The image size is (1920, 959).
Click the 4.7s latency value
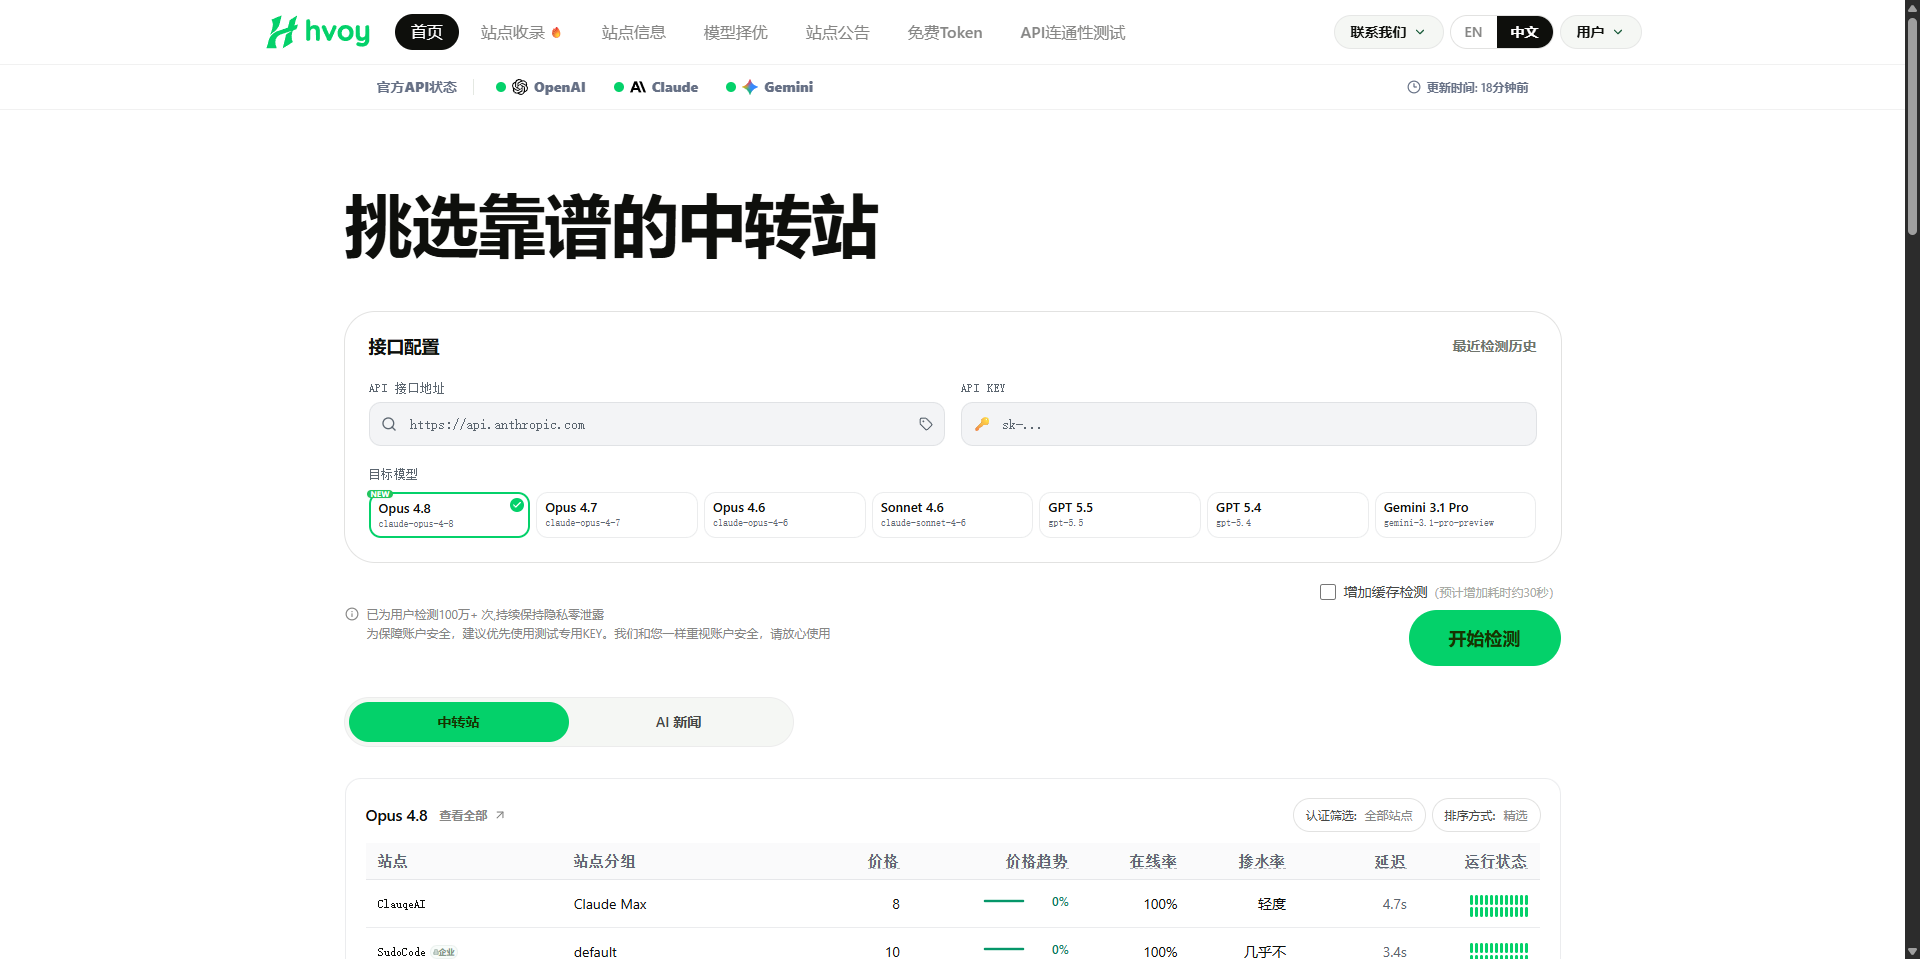click(1395, 904)
